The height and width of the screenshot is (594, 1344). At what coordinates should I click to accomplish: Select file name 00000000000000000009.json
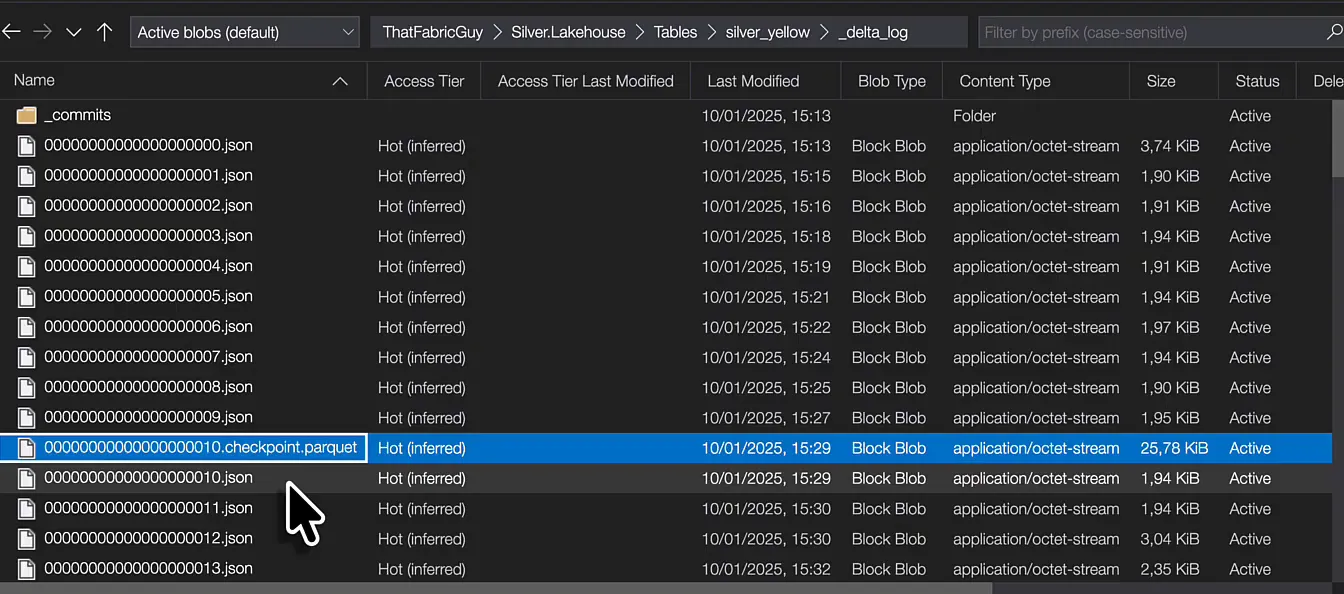(148, 417)
